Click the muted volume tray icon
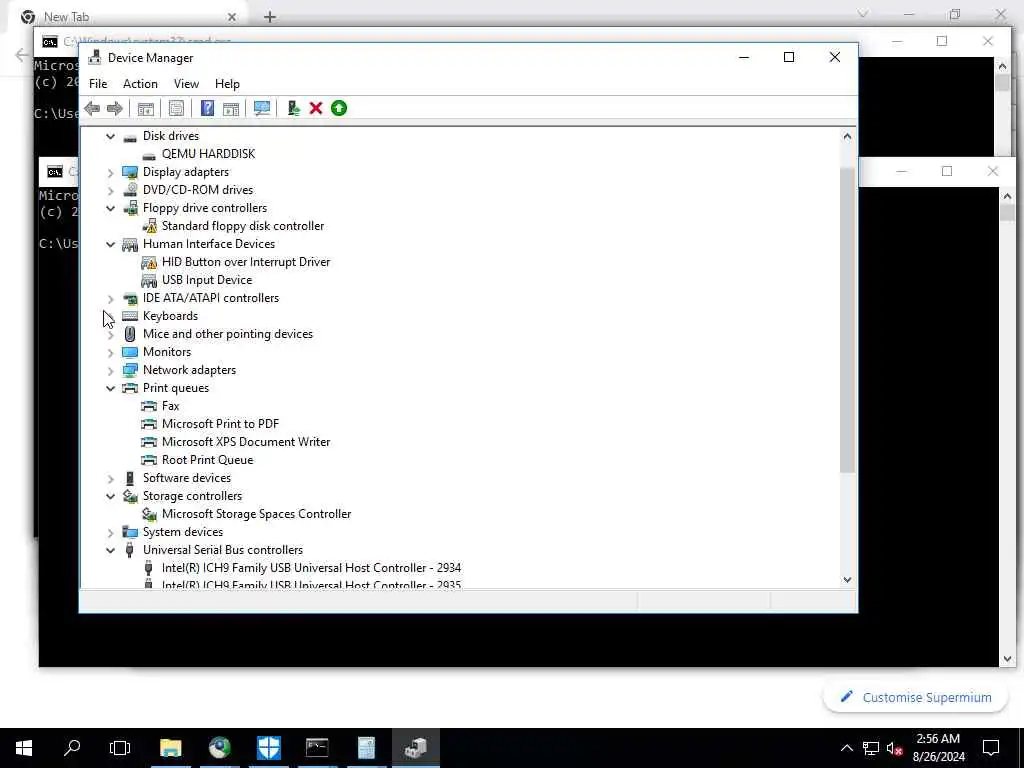Screen dimensions: 1024x768 (x=895, y=748)
